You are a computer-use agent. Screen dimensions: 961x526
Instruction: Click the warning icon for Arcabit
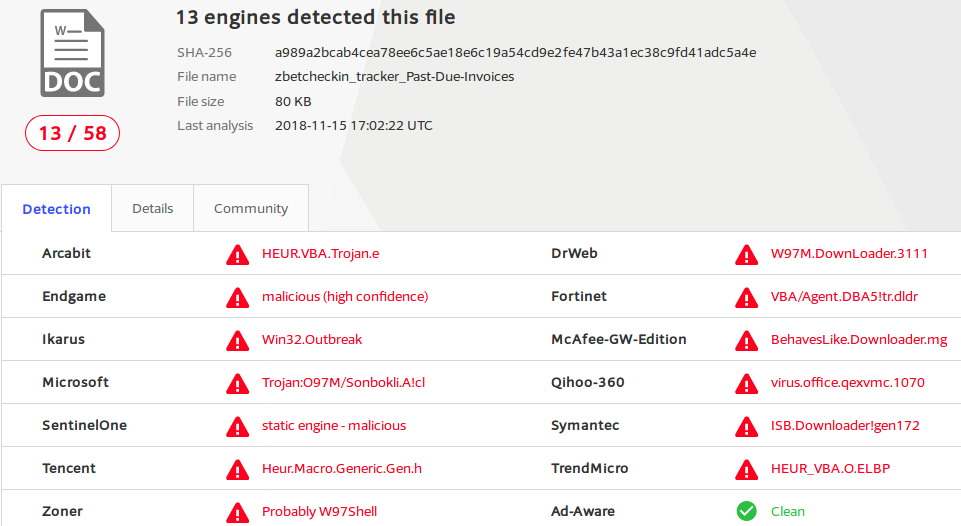click(238, 254)
